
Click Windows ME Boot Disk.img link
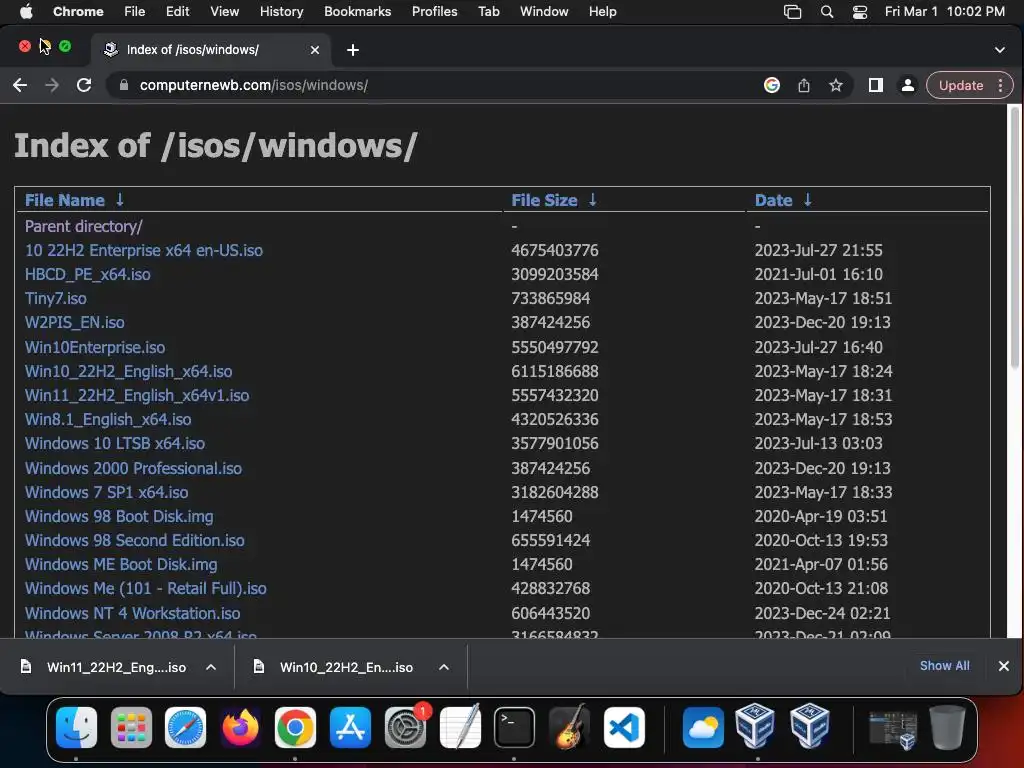[121, 564]
